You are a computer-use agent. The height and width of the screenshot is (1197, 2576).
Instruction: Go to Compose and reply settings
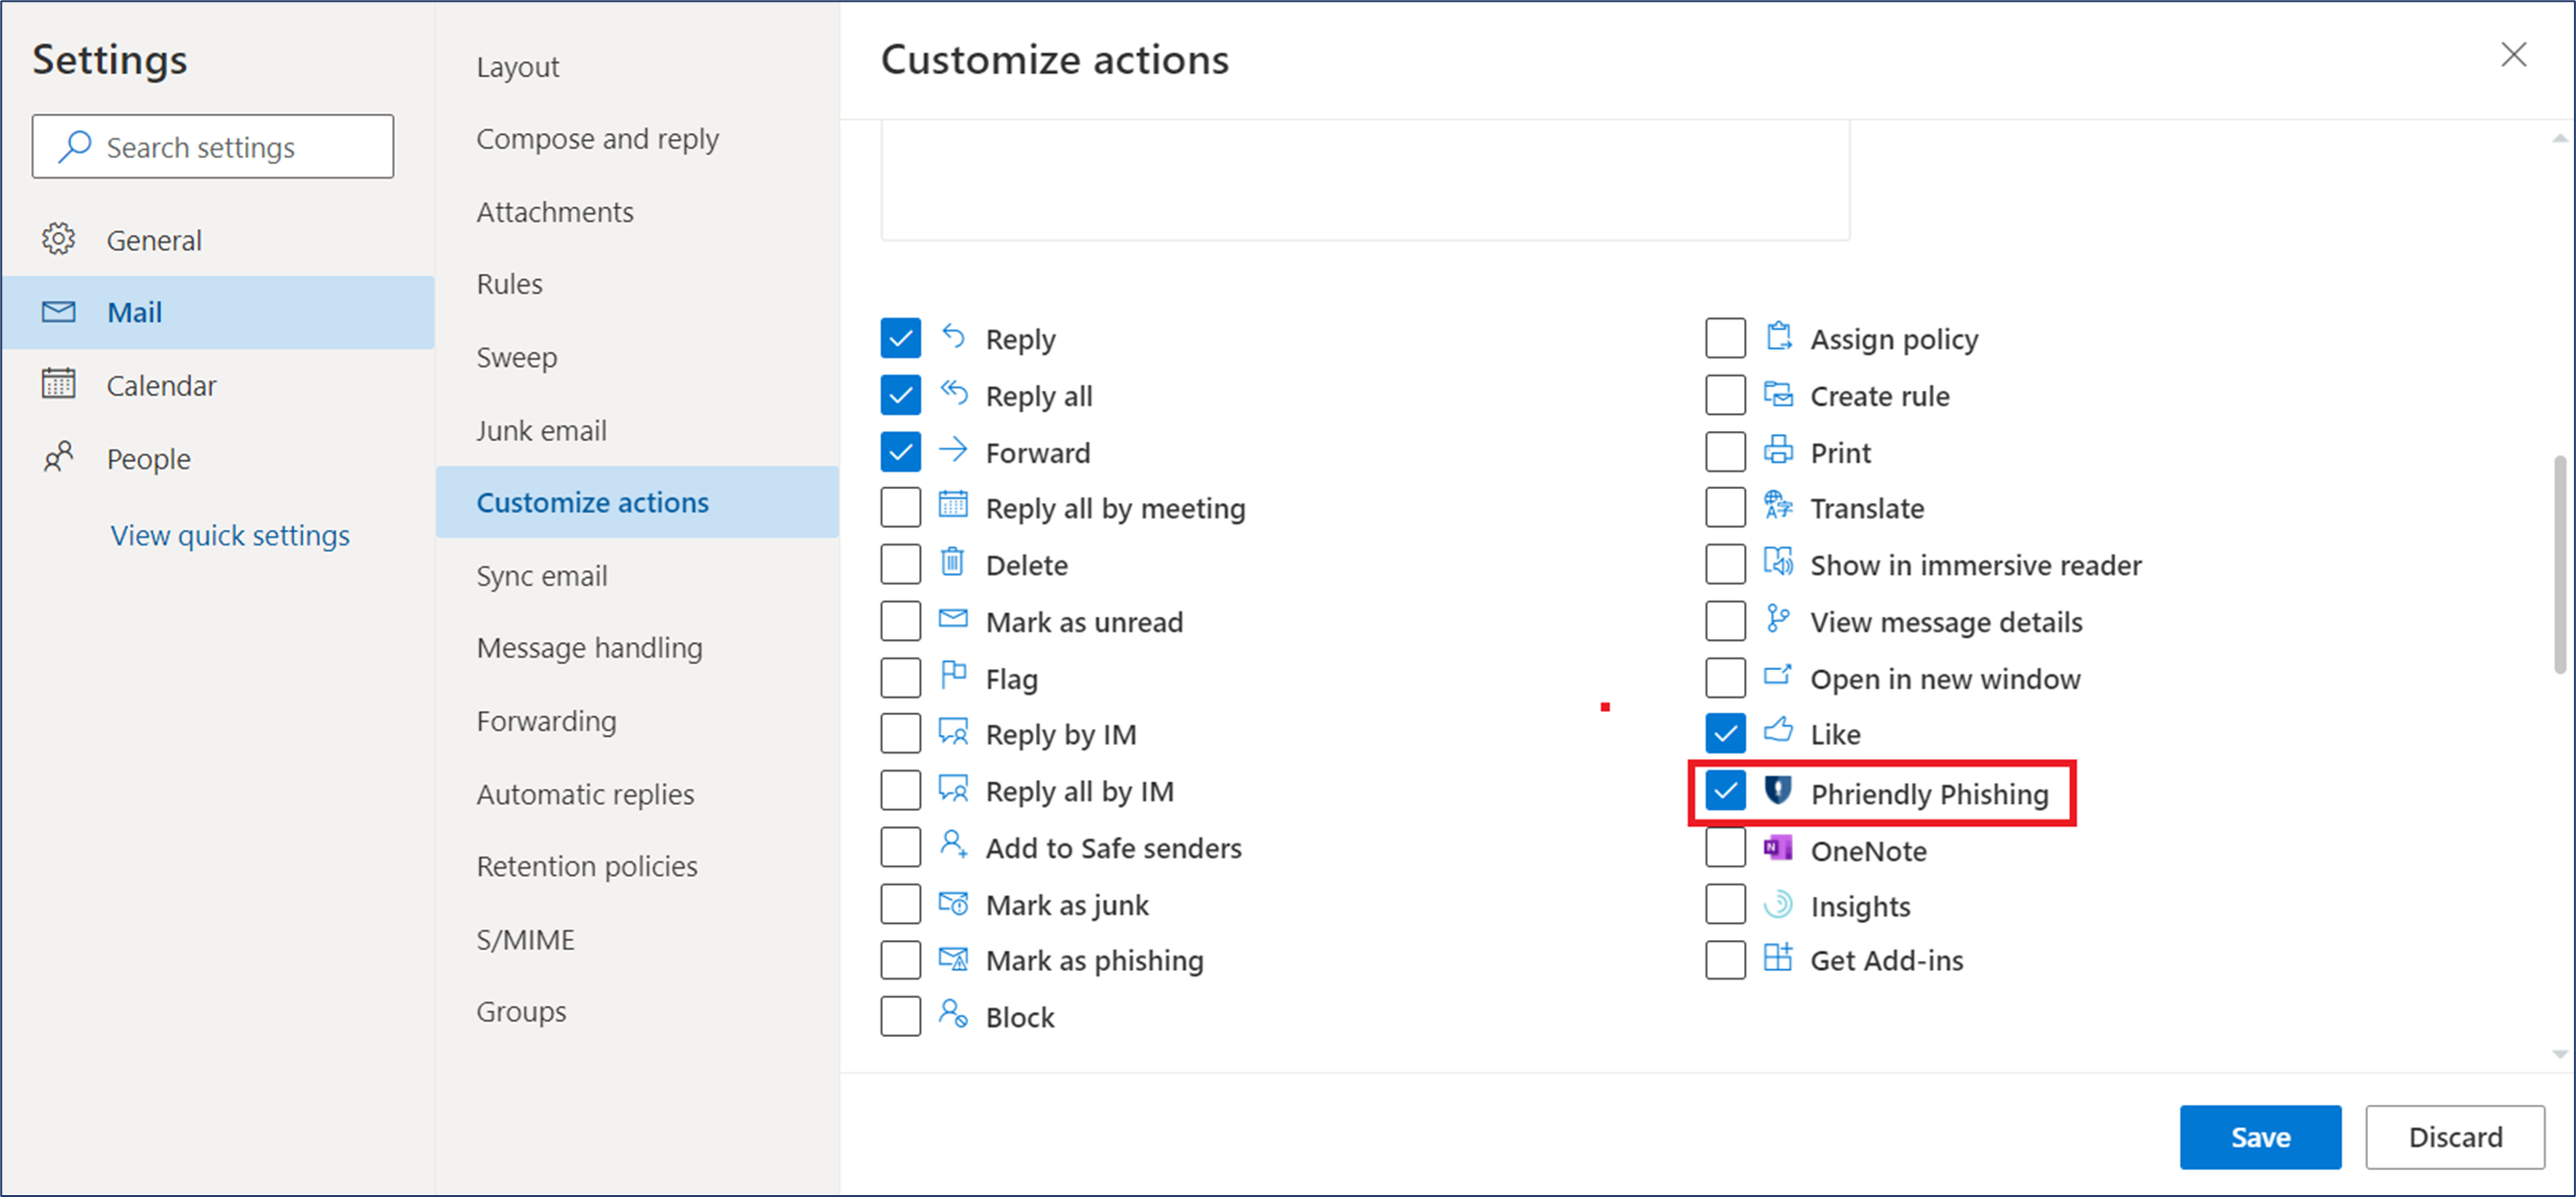(637, 139)
